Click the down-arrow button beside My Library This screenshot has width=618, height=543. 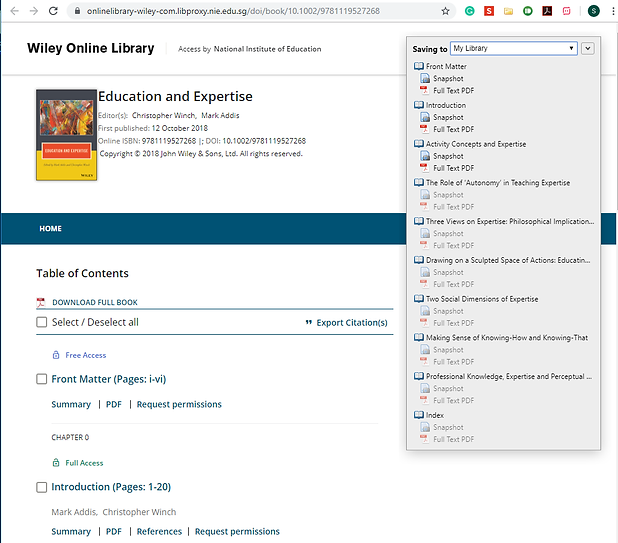click(x=588, y=48)
